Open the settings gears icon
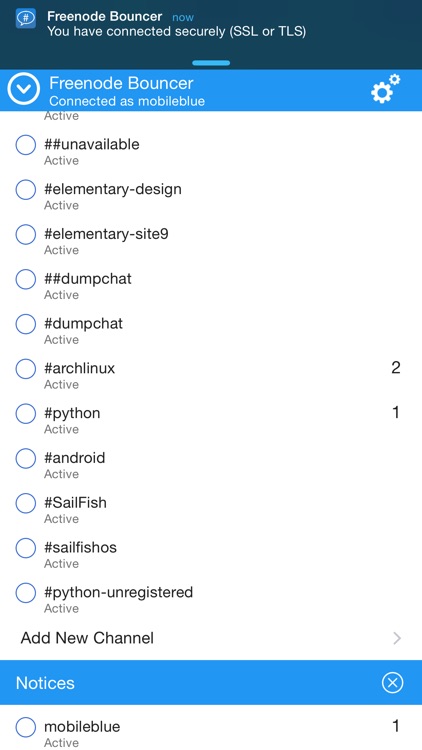 (386, 89)
